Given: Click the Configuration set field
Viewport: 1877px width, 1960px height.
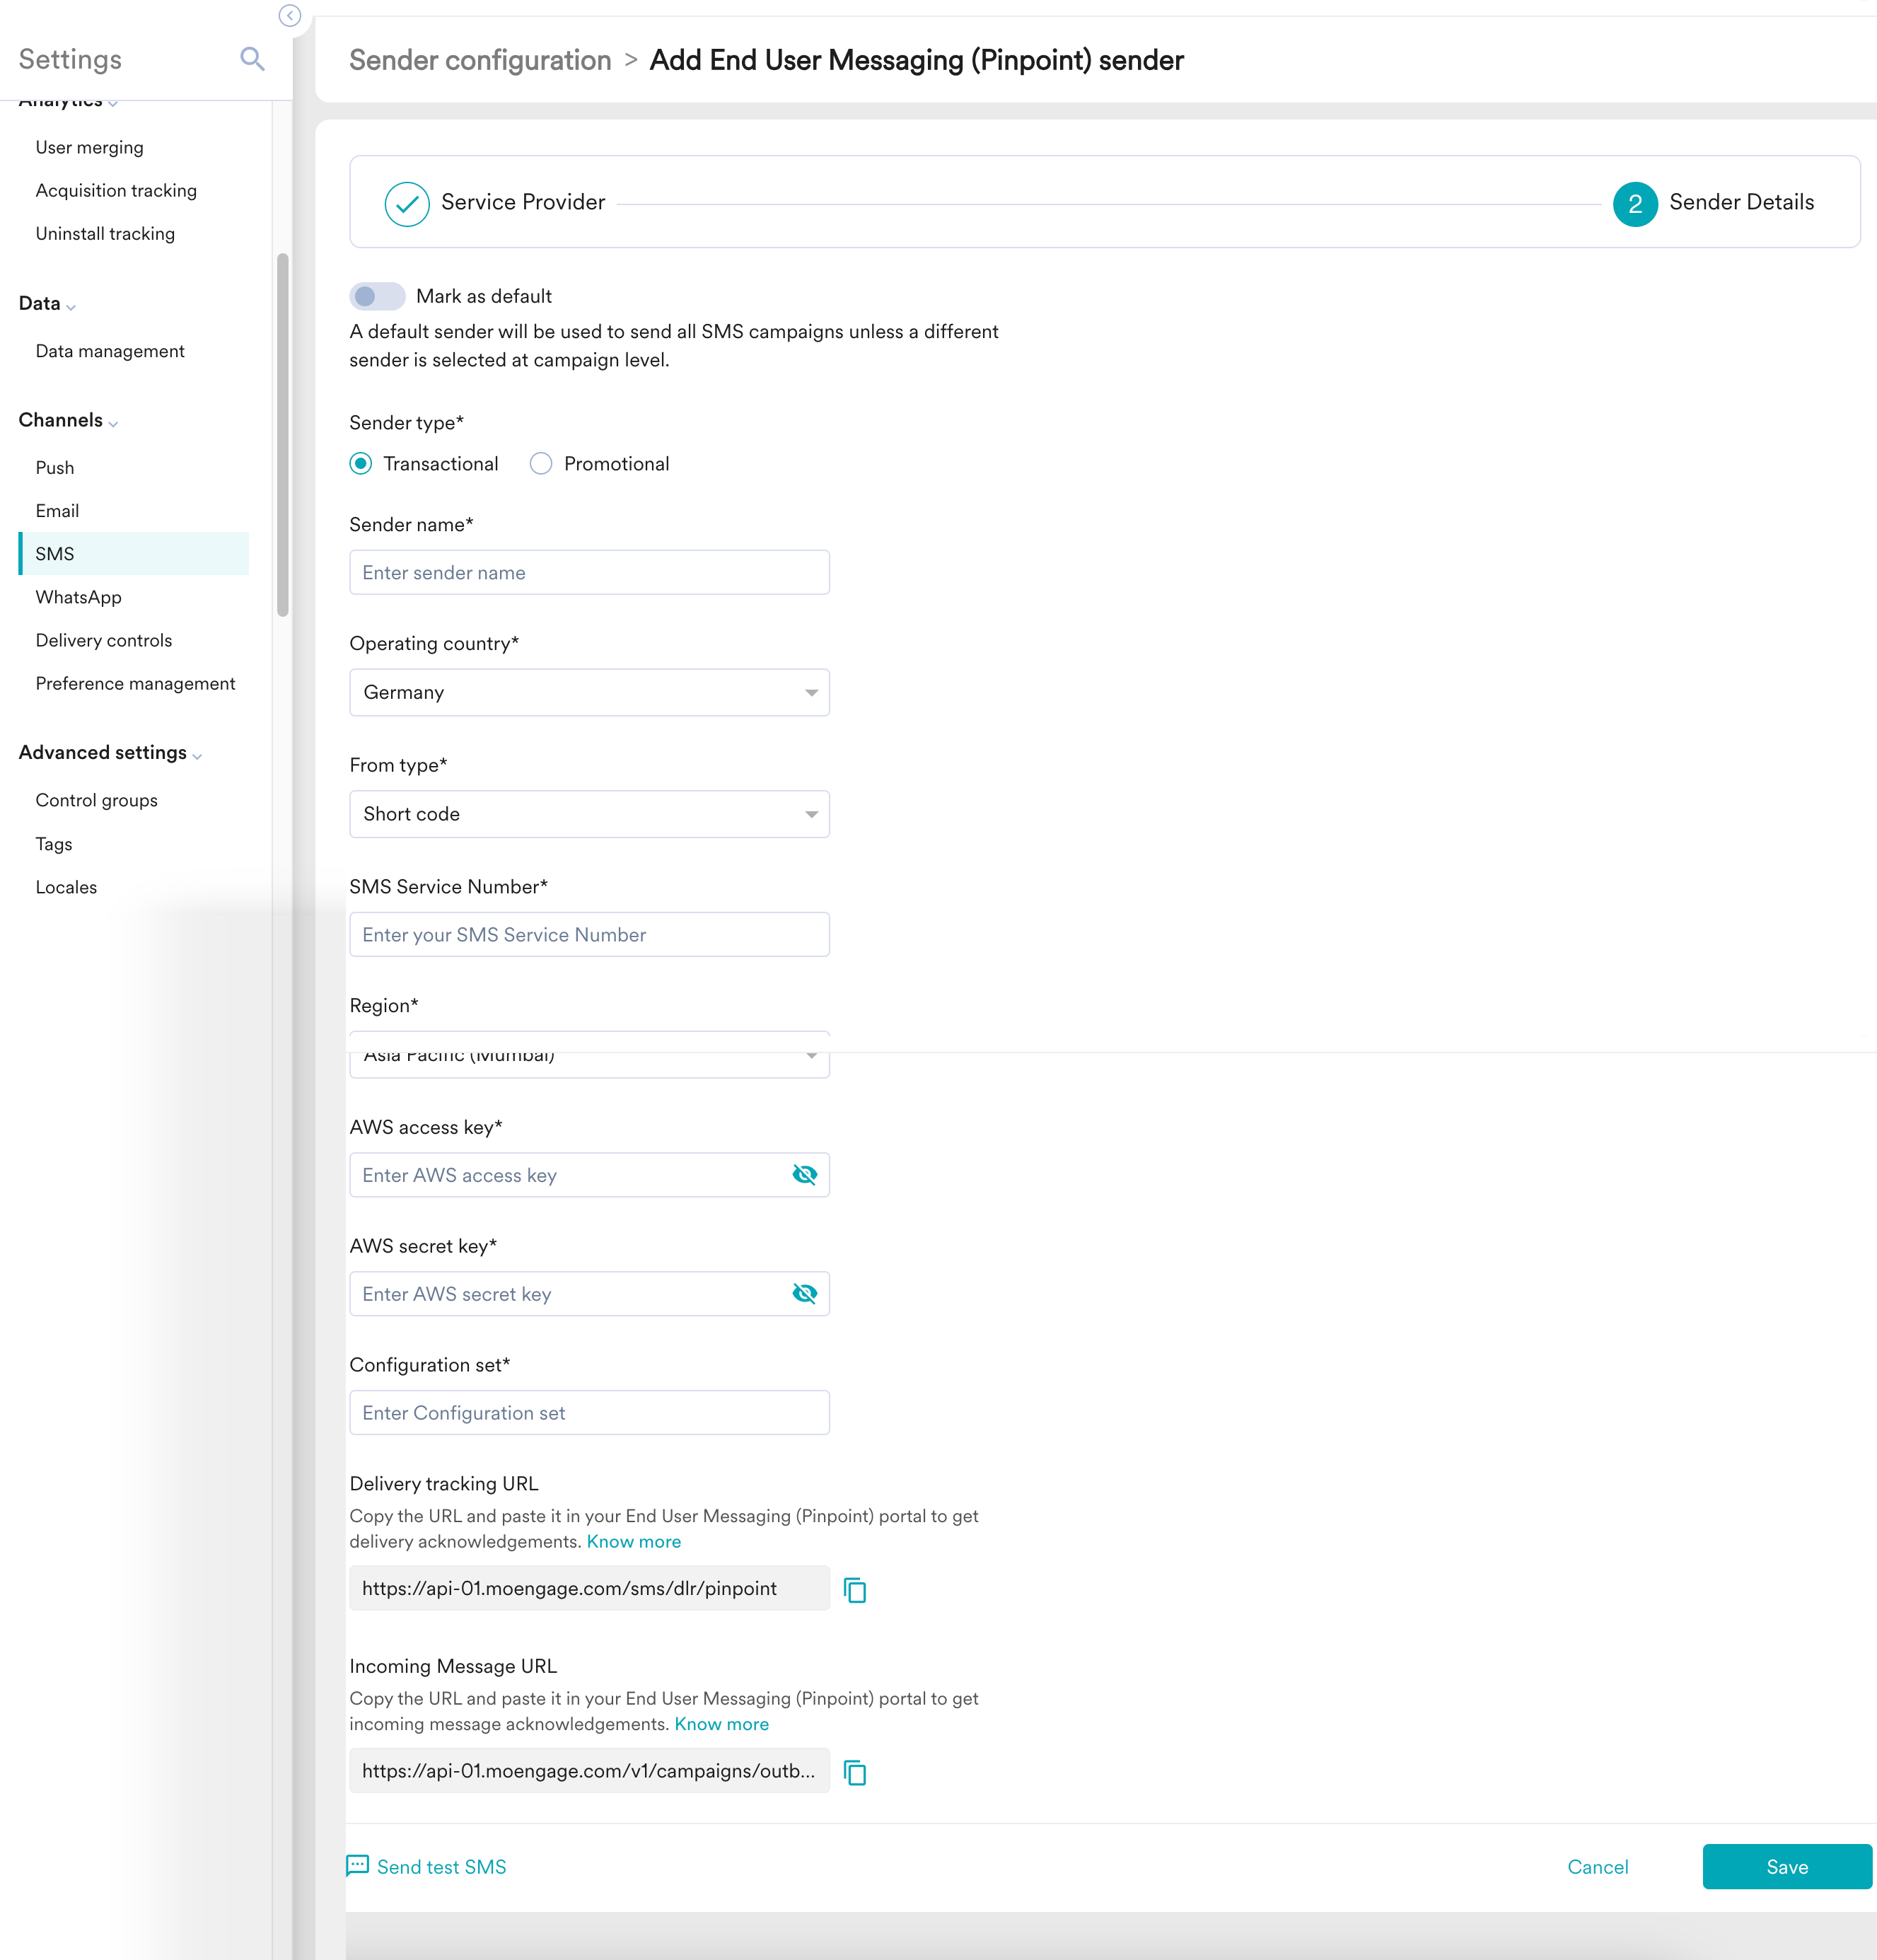Looking at the screenshot, I should (x=589, y=1412).
